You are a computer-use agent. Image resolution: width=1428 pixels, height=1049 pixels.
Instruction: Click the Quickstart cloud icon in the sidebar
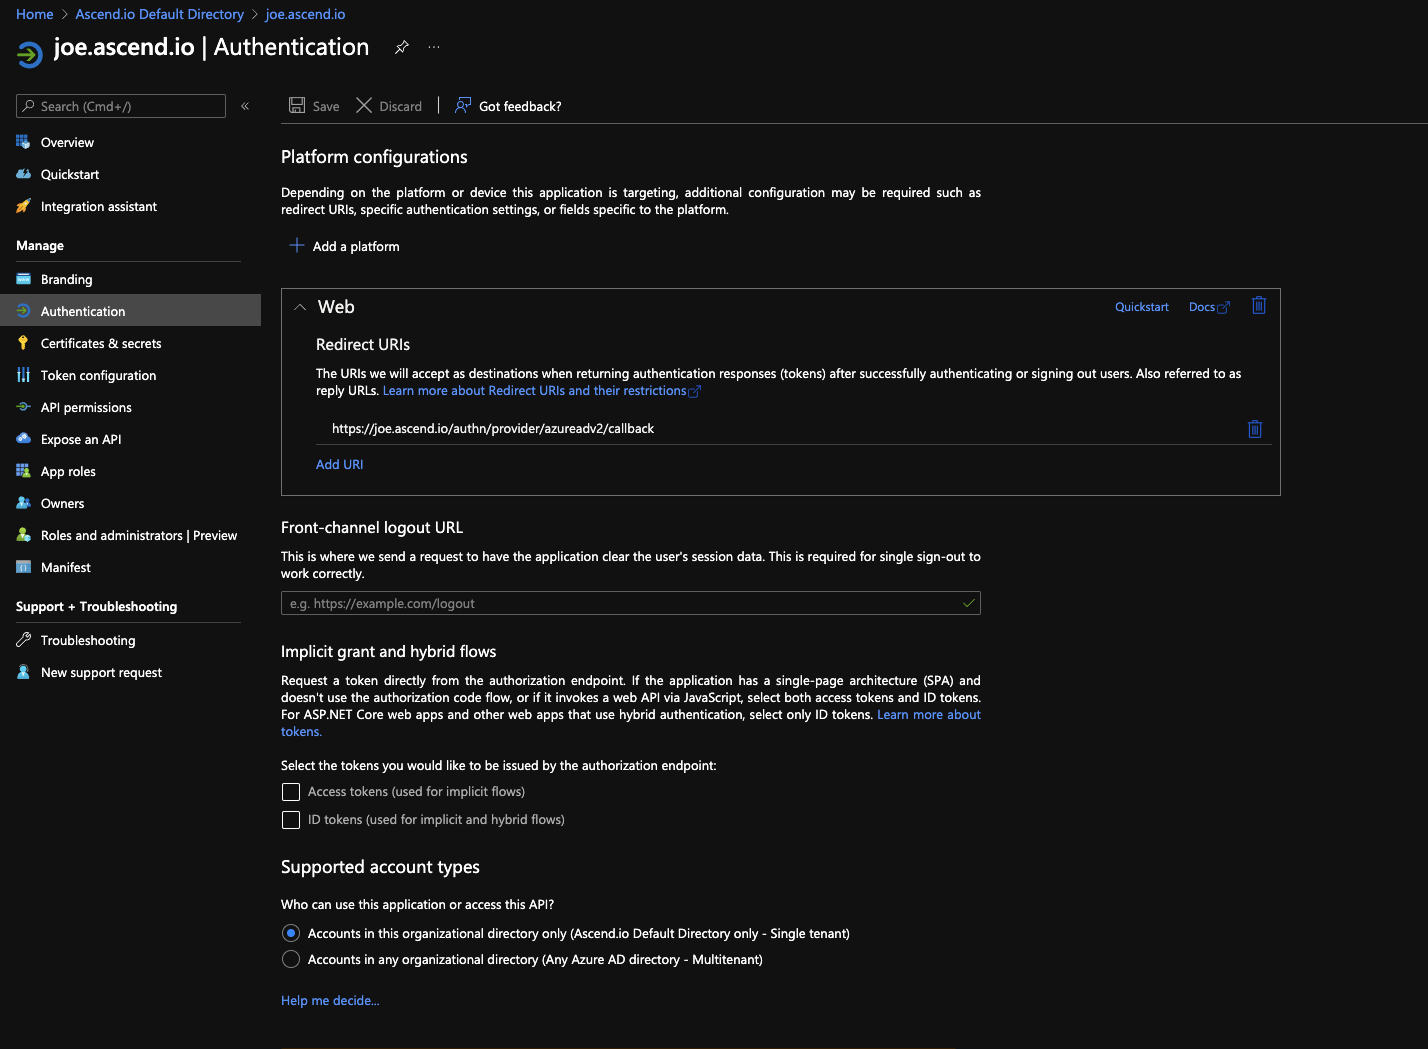23,174
